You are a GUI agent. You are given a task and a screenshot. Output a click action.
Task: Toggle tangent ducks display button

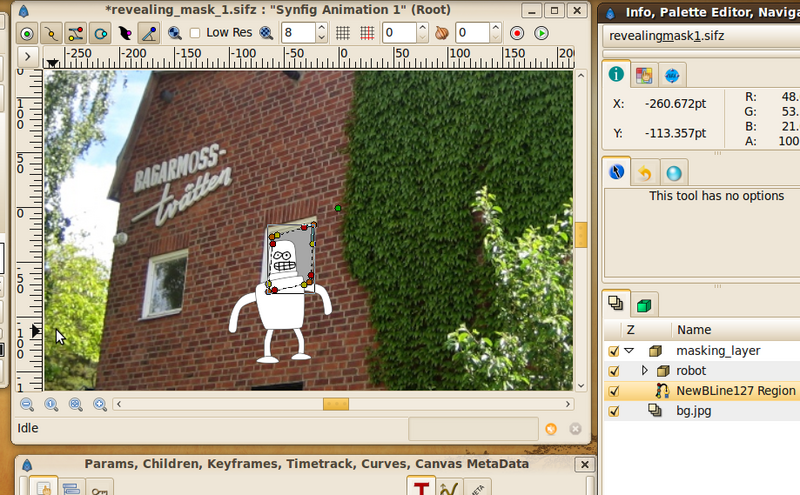coord(76,34)
